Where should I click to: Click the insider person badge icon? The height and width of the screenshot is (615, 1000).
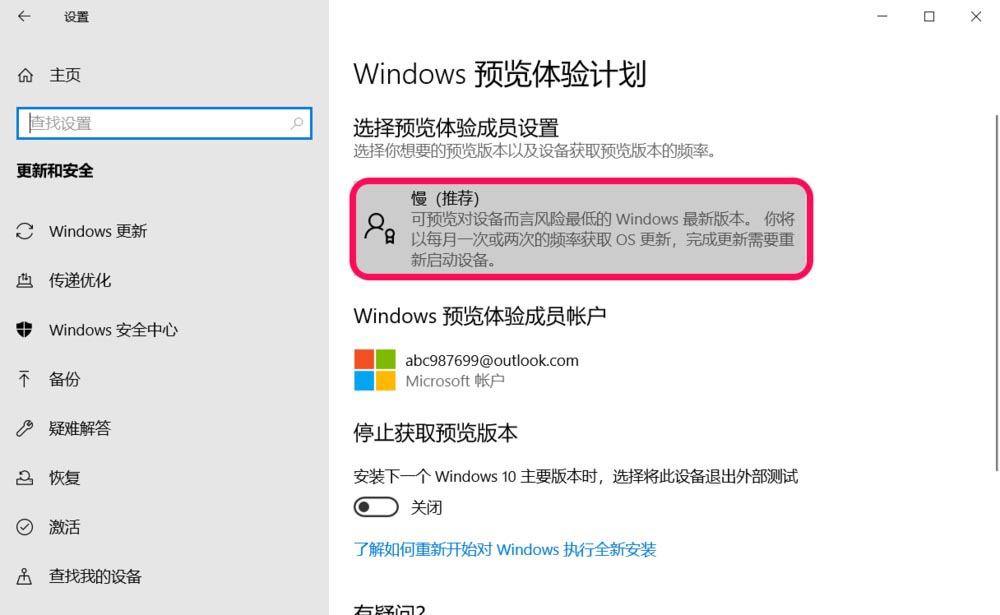click(x=379, y=228)
